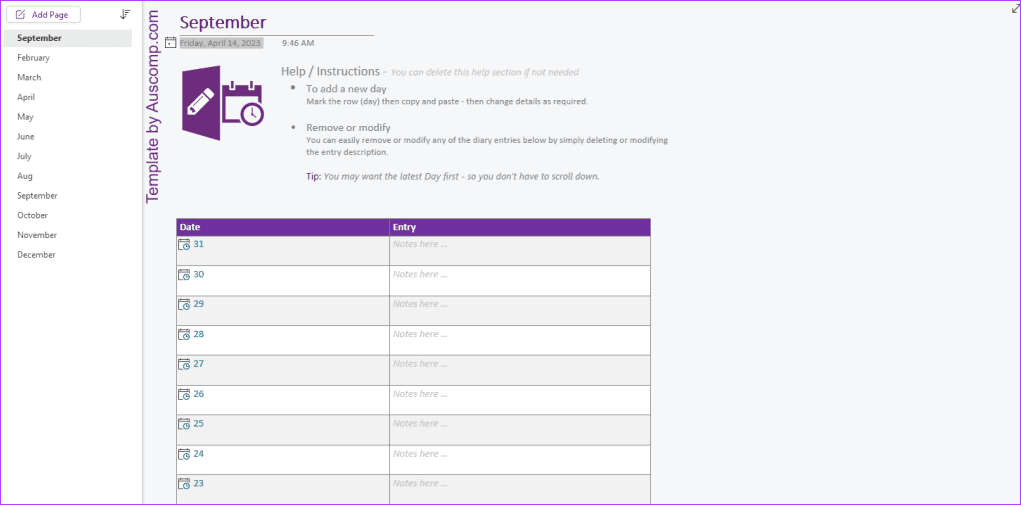1021x505 pixels.
Task: Click date number 24 in table
Action: click(199, 454)
